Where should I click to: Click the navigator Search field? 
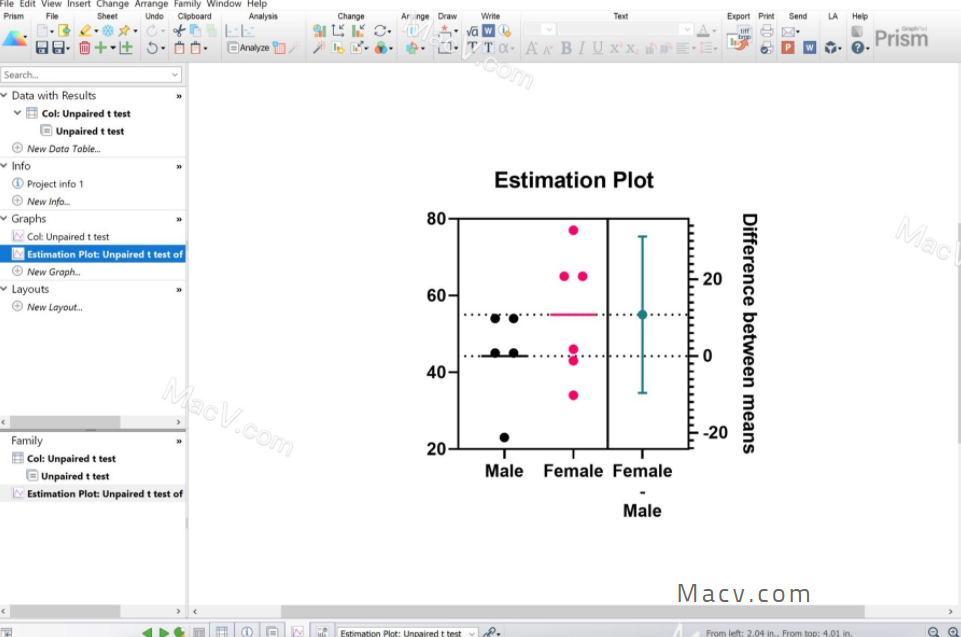point(91,75)
